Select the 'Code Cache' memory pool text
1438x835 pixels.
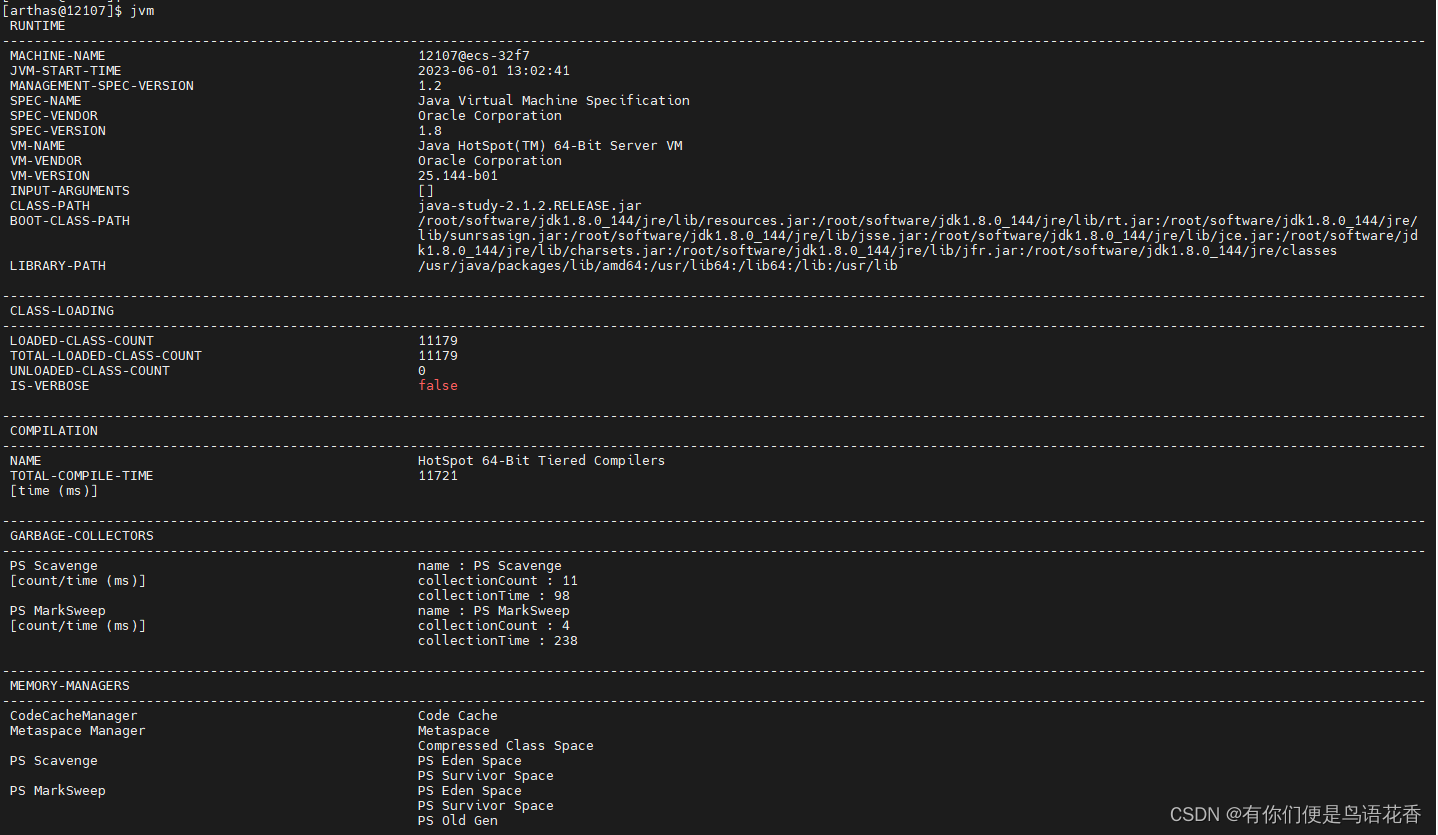point(458,716)
